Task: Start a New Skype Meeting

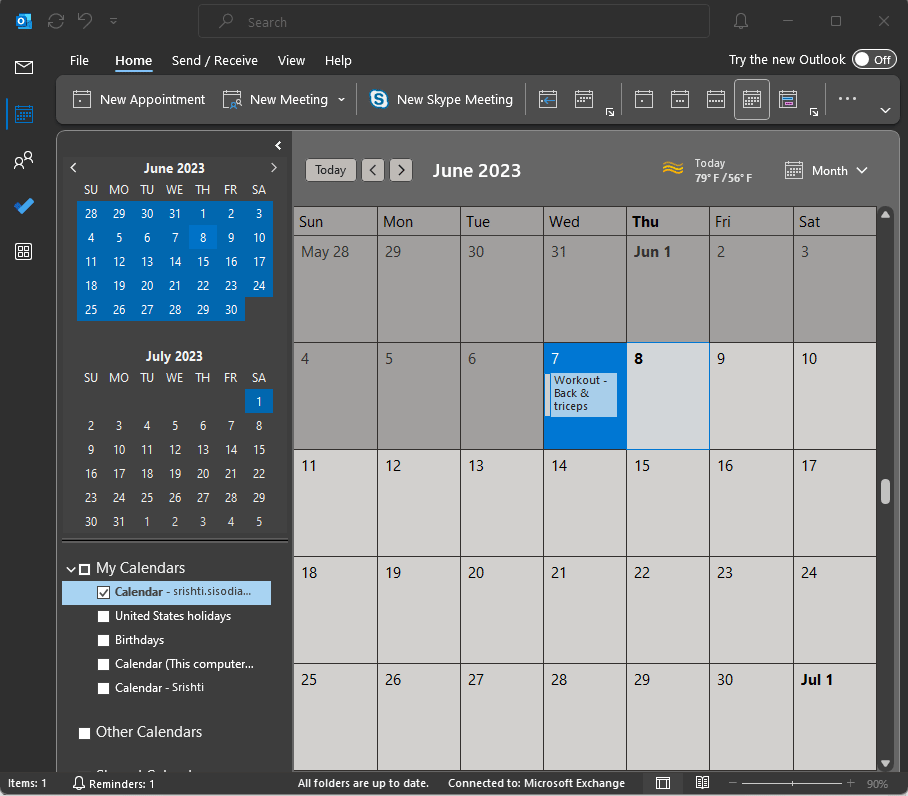Action: click(x=440, y=99)
